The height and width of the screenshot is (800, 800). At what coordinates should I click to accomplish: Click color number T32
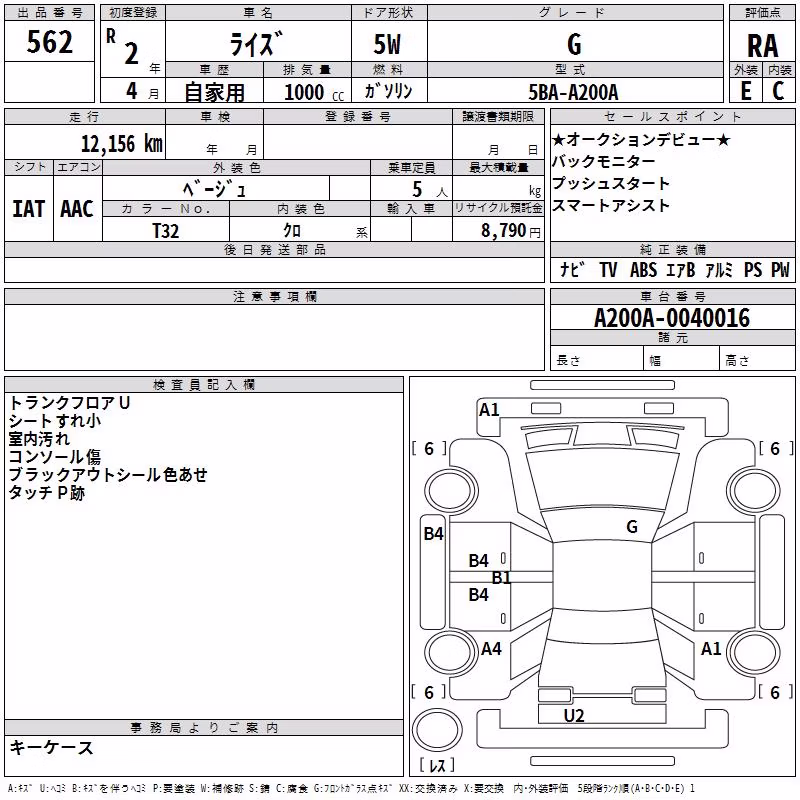(165, 231)
